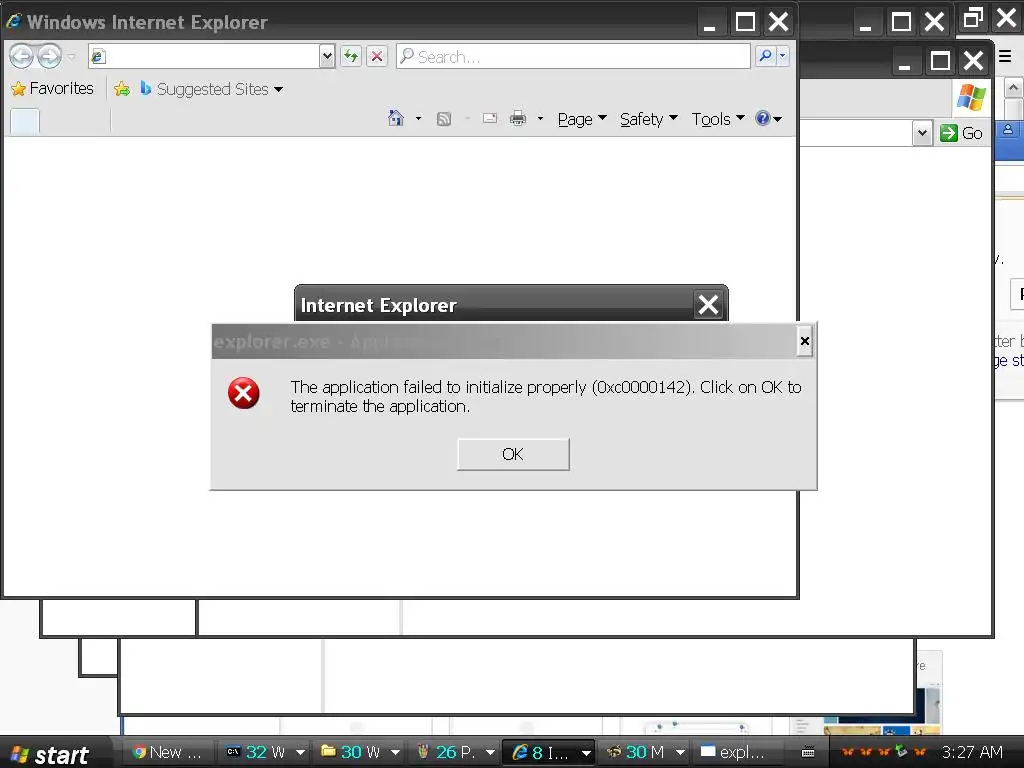Open hamburger menu in the background Chrome window
1024x768 pixels.
(x=1005, y=56)
